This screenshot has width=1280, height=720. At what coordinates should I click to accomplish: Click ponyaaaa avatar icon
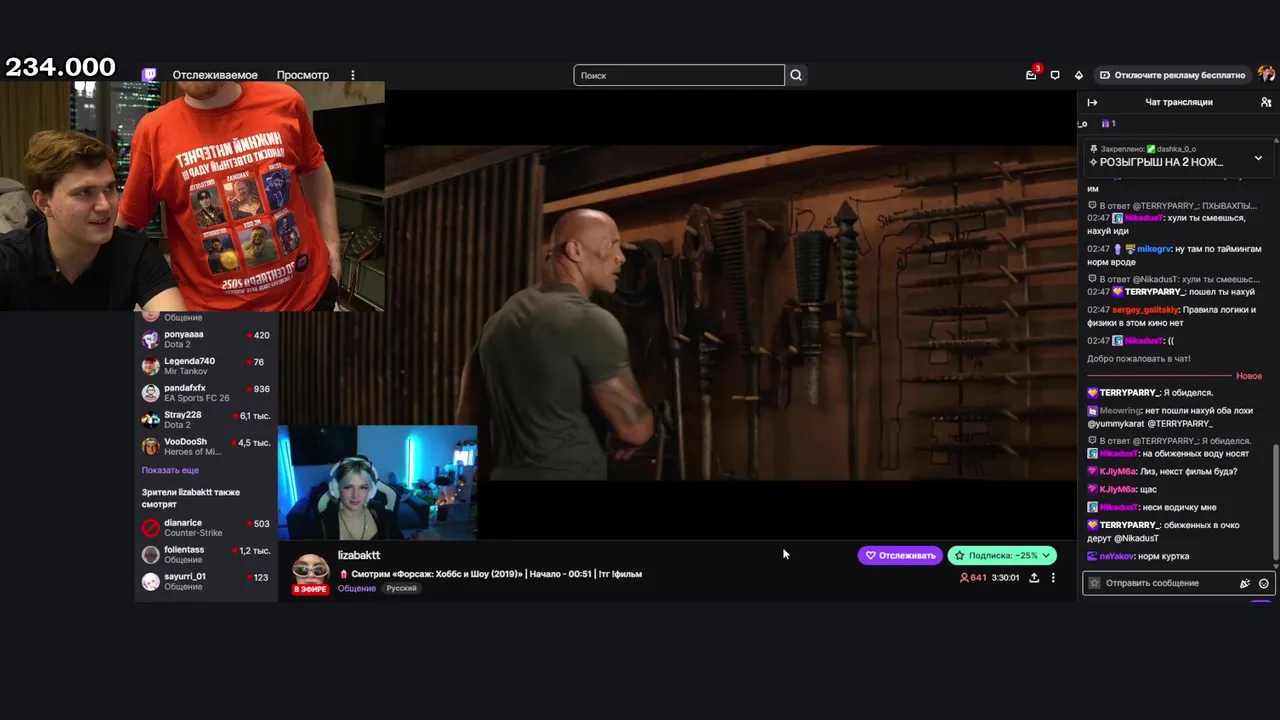(150, 339)
